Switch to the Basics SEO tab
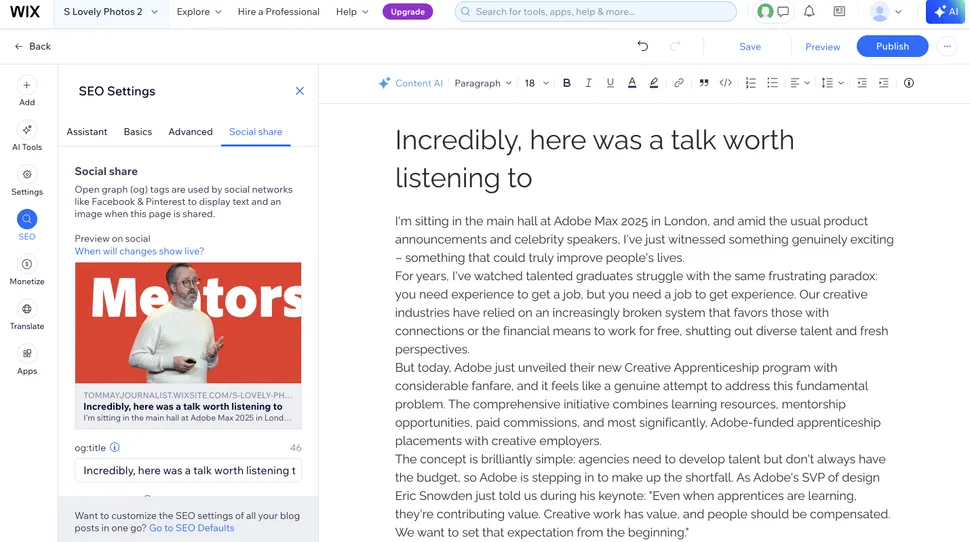 pos(138,132)
